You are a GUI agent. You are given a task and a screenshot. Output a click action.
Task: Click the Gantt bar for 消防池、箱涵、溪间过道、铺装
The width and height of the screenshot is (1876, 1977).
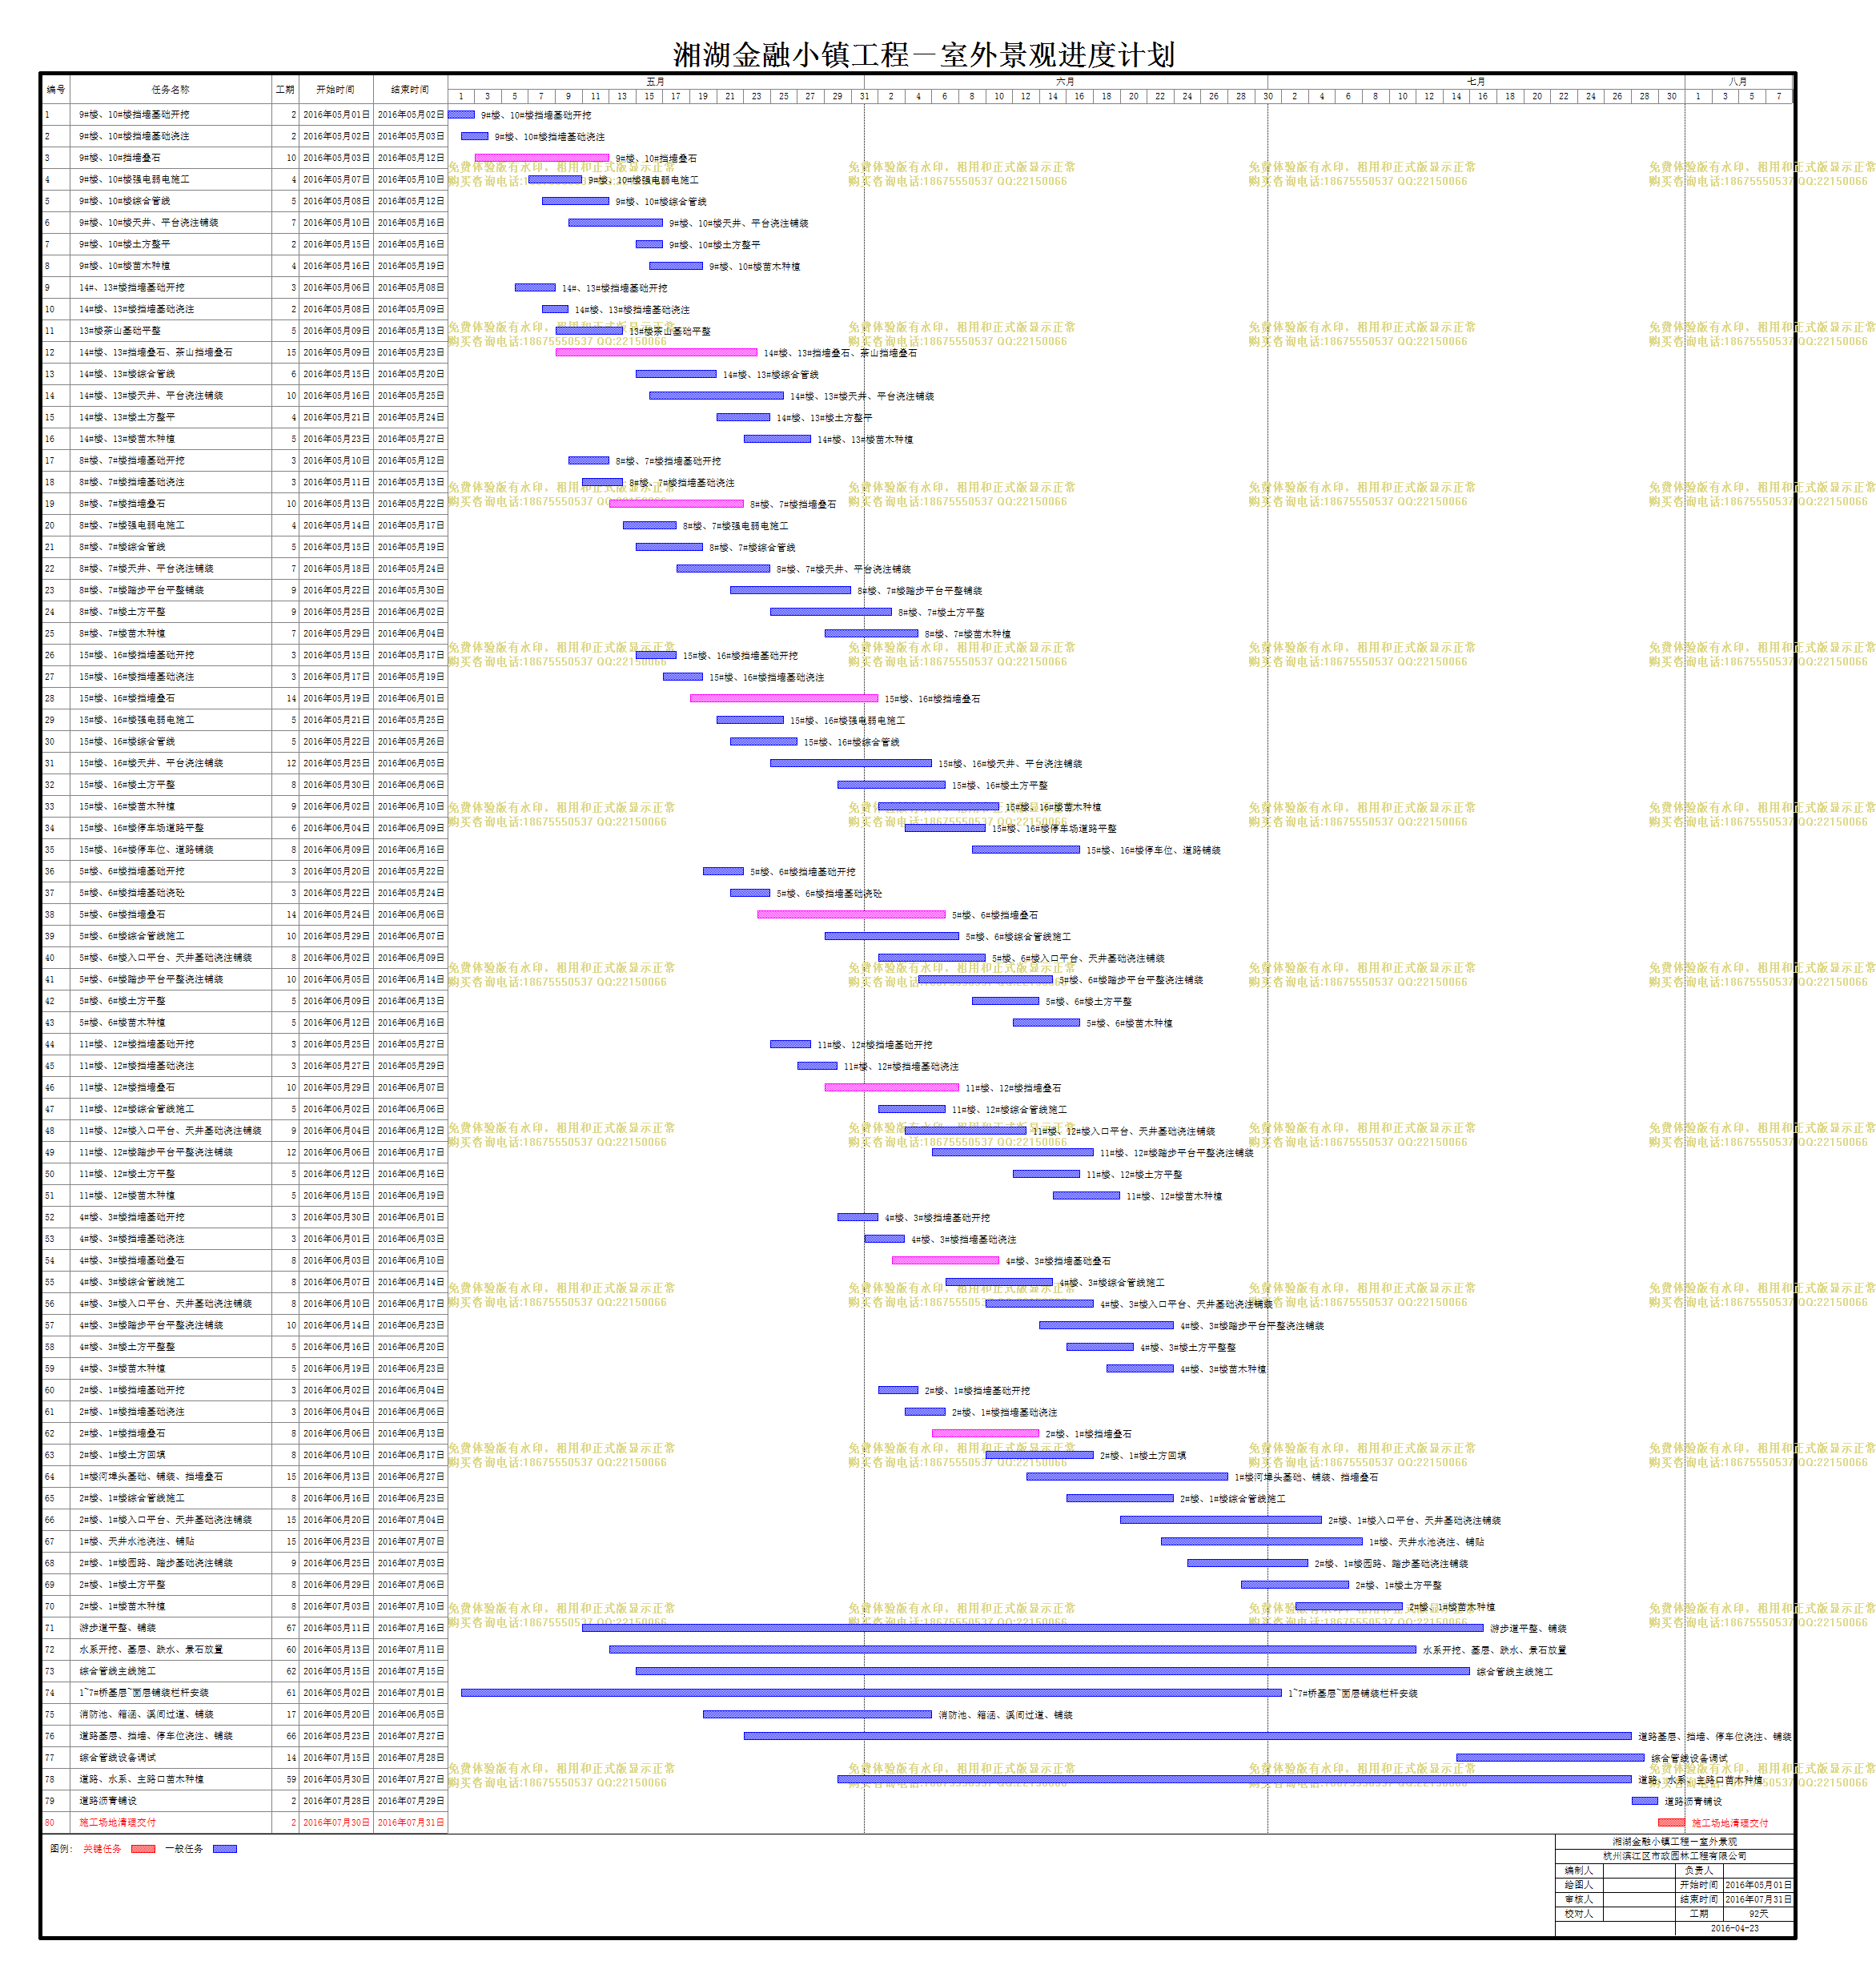click(x=817, y=1714)
